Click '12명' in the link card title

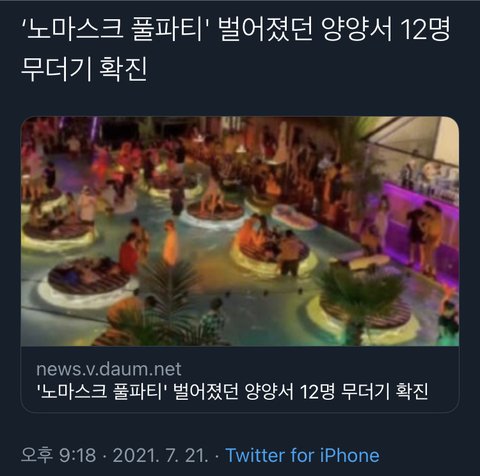(317, 391)
